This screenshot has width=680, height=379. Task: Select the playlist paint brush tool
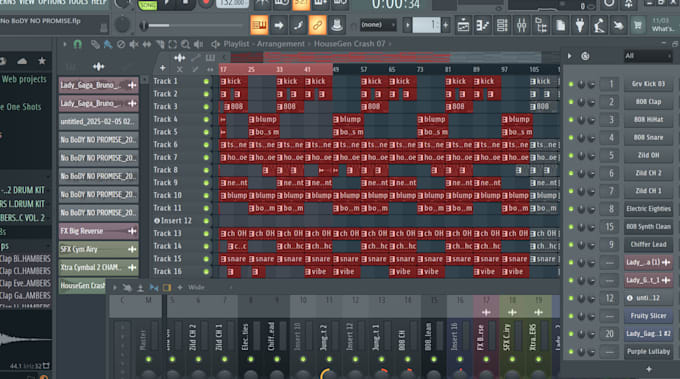[108, 44]
